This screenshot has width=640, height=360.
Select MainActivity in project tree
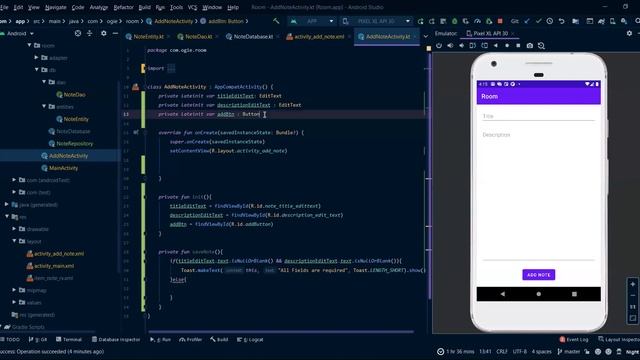click(x=60, y=168)
